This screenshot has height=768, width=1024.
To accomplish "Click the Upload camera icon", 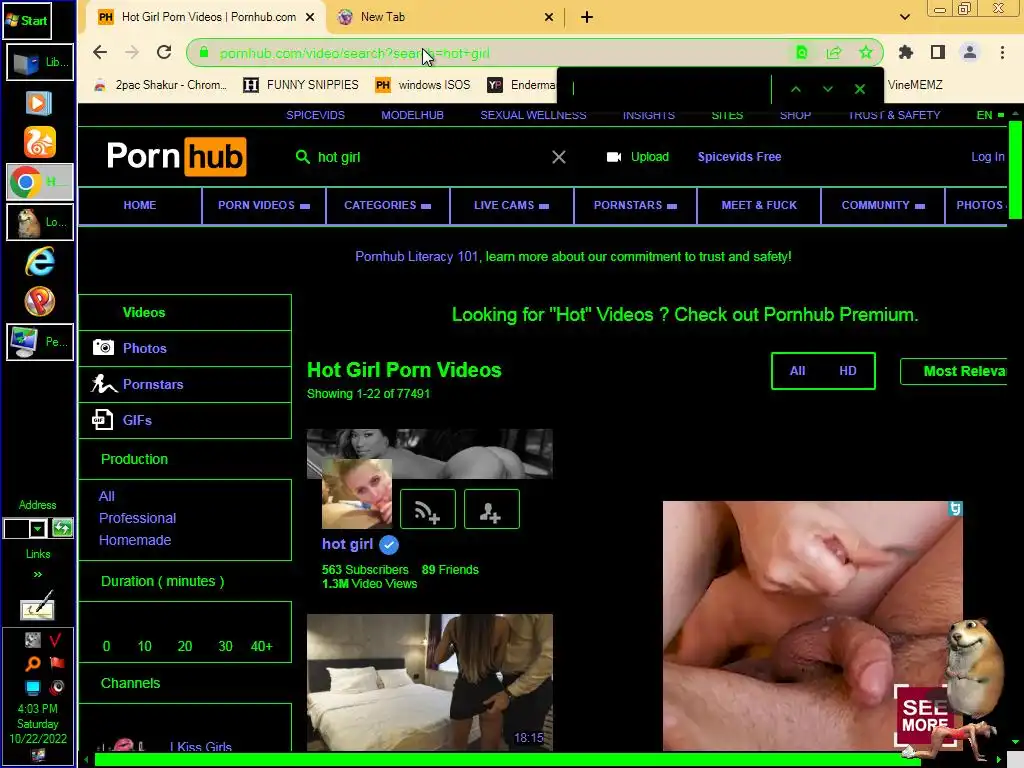I will point(614,157).
